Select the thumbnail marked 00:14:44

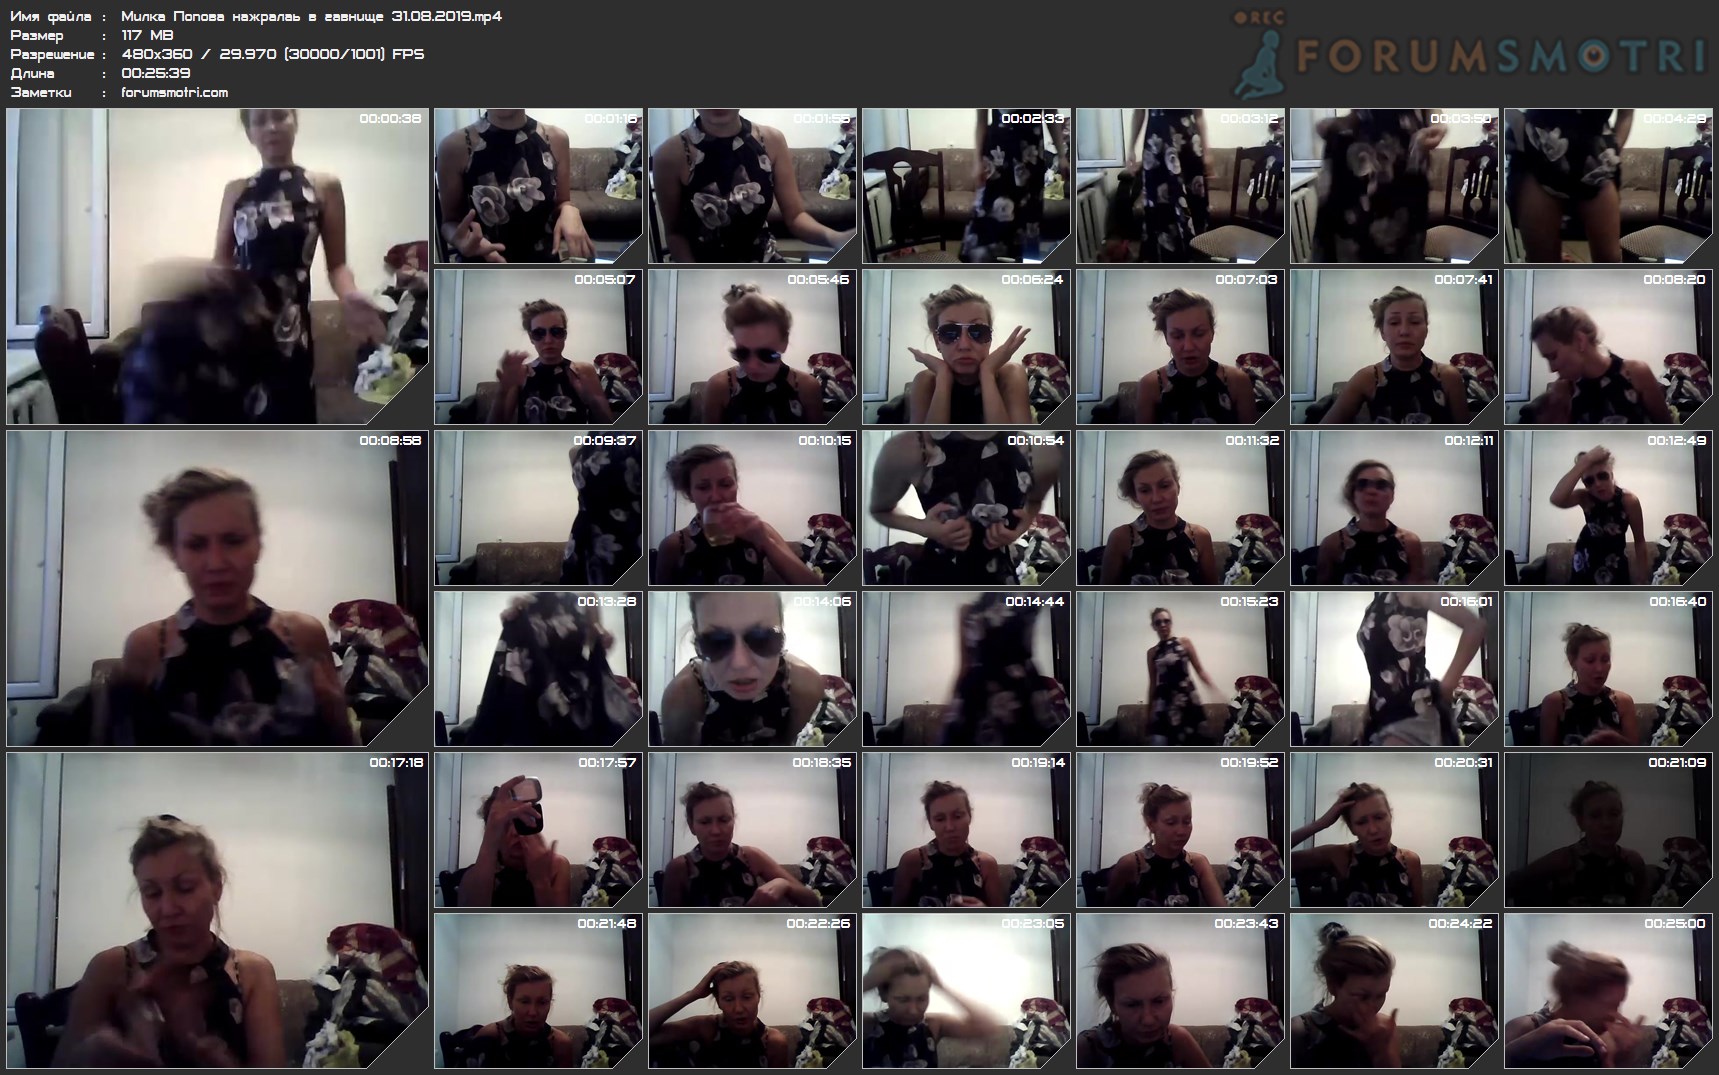[966, 669]
